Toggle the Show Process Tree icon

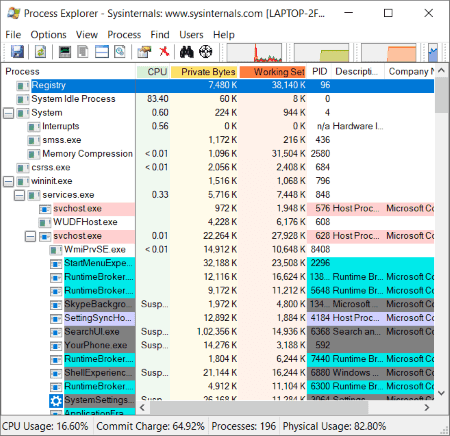point(83,52)
